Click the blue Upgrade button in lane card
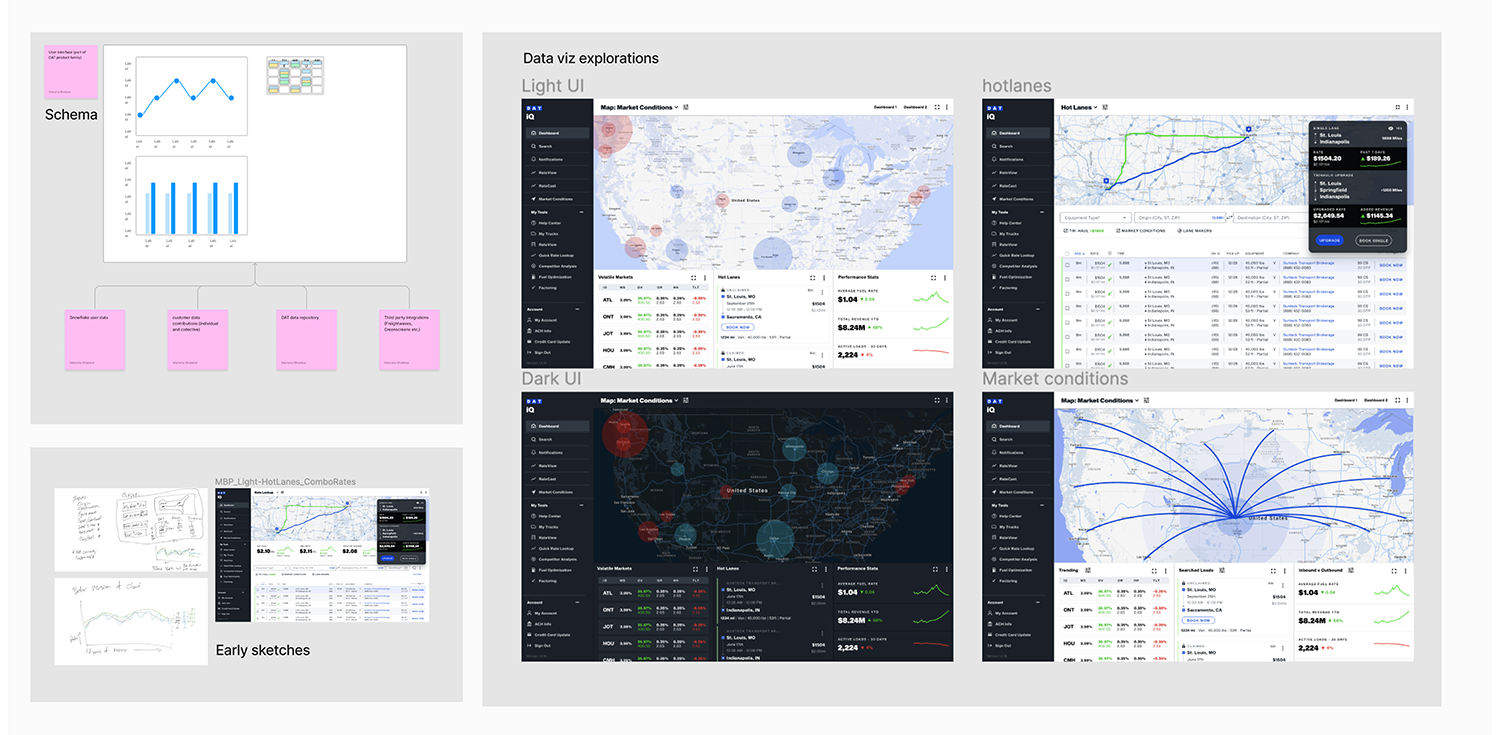 pyautogui.click(x=1329, y=240)
